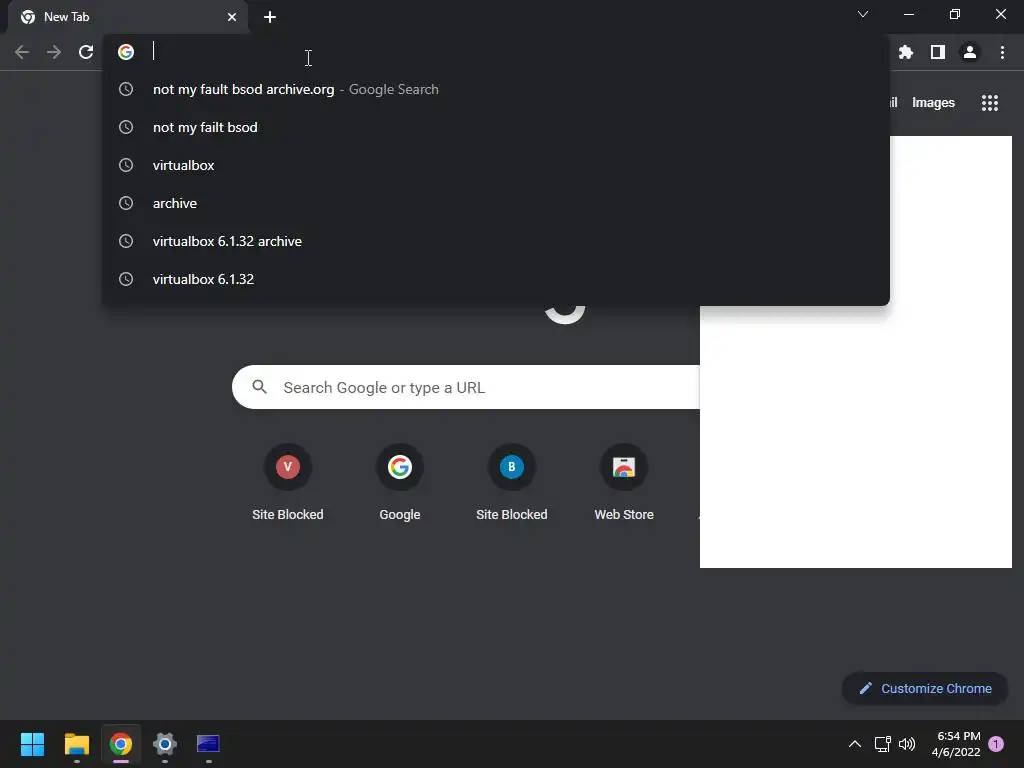The height and width of the screenshot is (768, 1024).
Task: Click the 'Search Google or type a URL' box
Action: pyautogui.click(x=466, y=387)
